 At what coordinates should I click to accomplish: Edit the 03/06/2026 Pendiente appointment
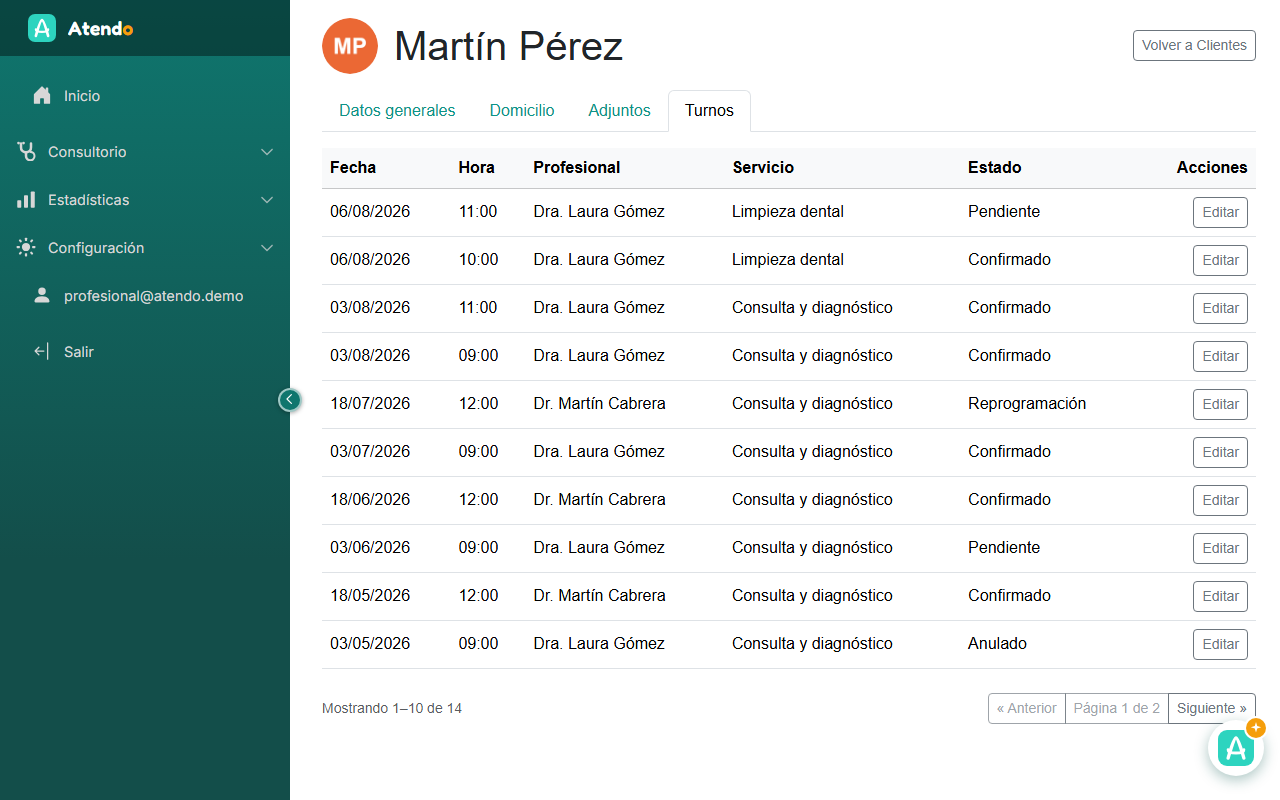point(1220,548)
